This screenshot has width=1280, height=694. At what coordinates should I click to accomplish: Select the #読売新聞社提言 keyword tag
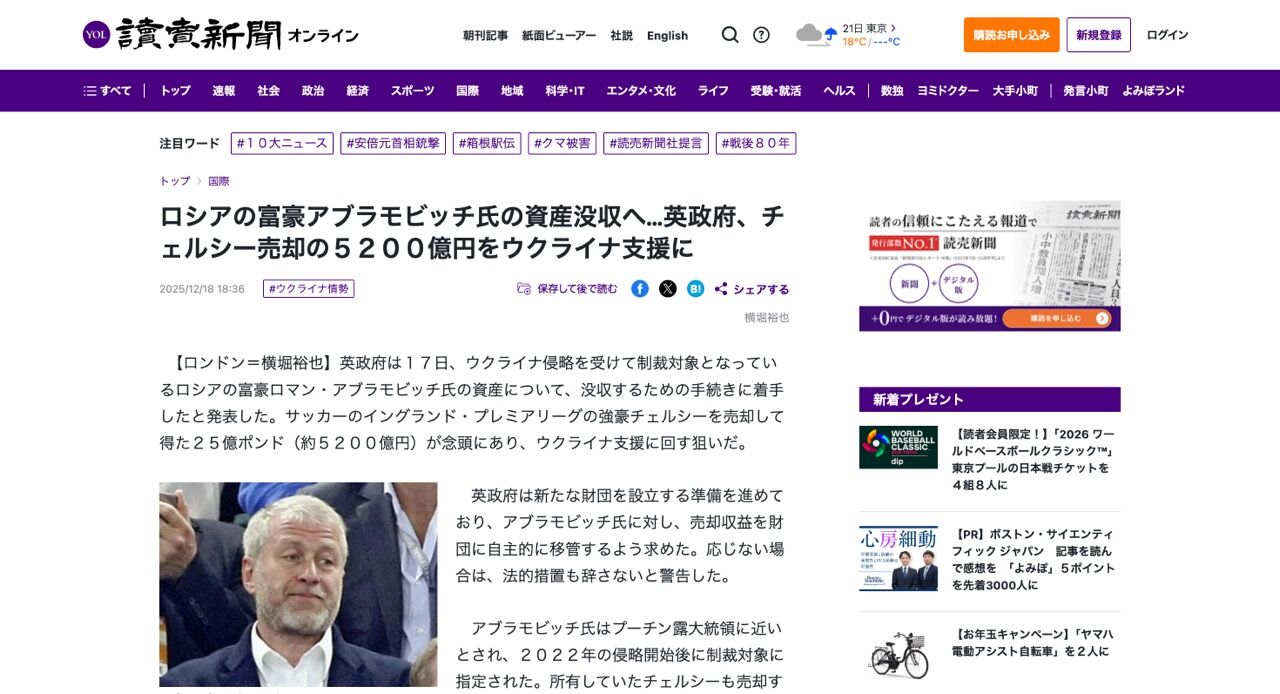(656, 143)
